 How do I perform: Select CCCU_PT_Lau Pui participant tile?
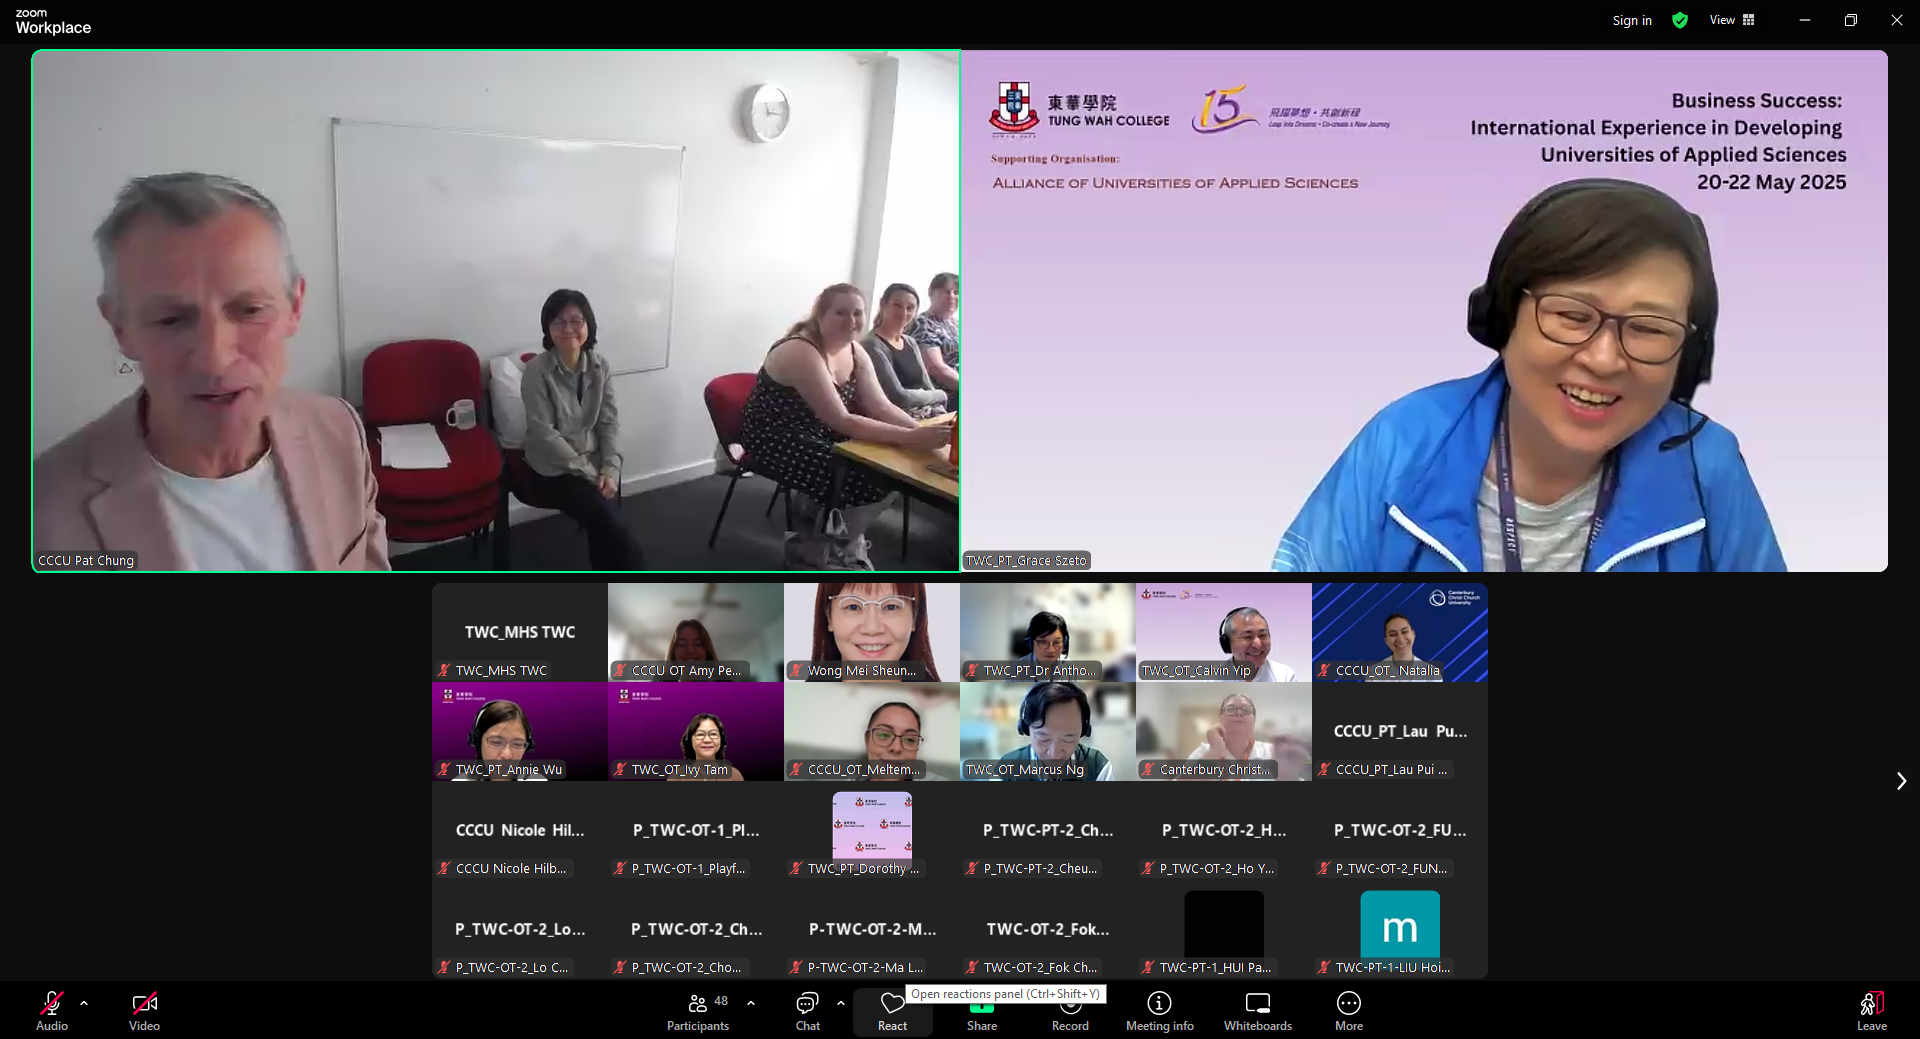coord(1400,731)
